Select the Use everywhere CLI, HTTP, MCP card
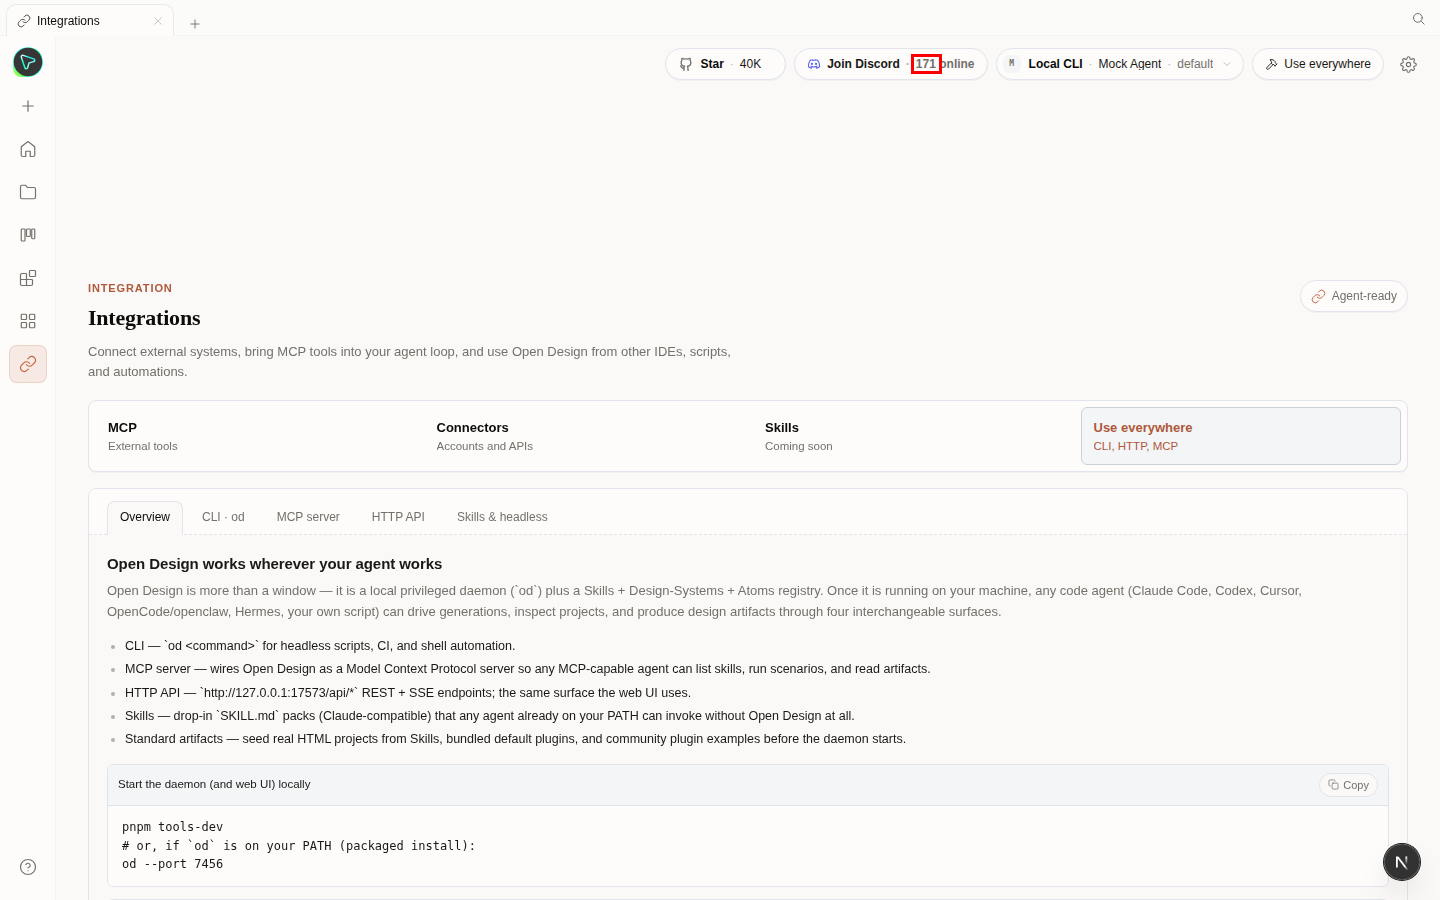Image resolution: width=1440 pixels, height=900 pixels. (1241, 436)
